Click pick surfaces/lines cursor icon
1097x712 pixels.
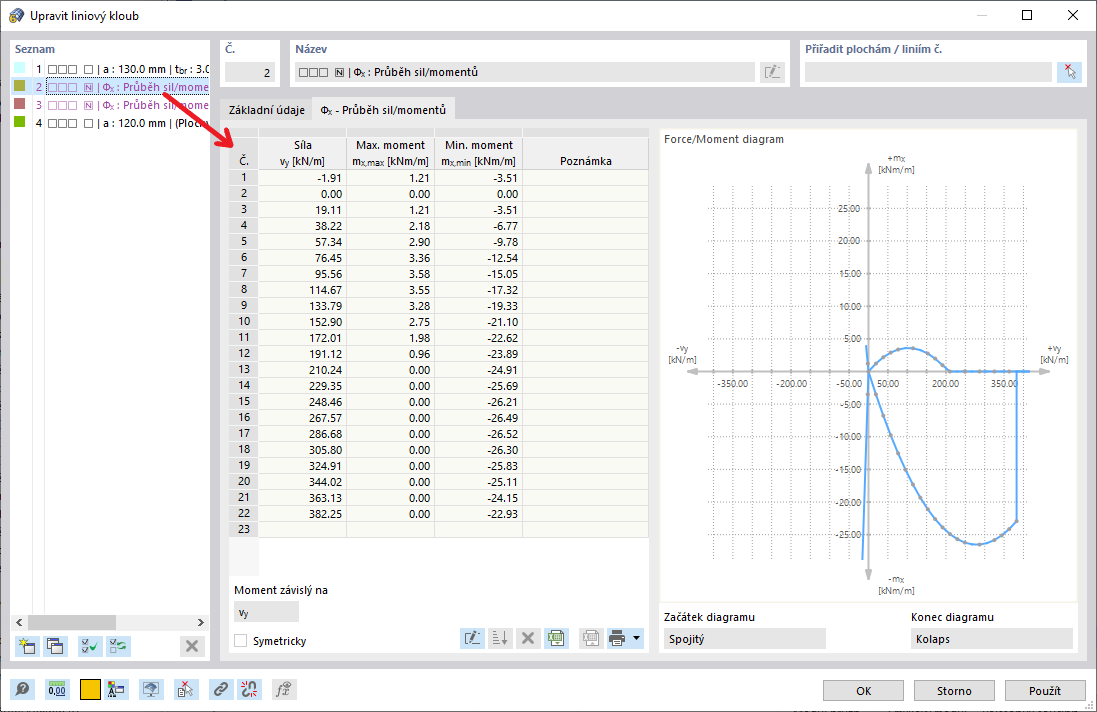(1069, 72)
